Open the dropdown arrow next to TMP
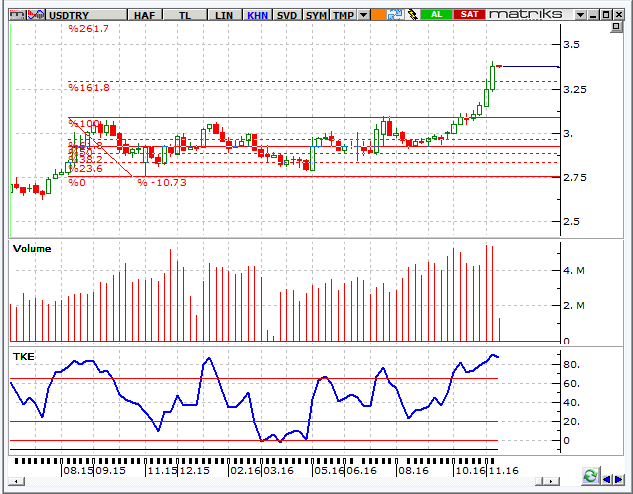 click(364, 15)
